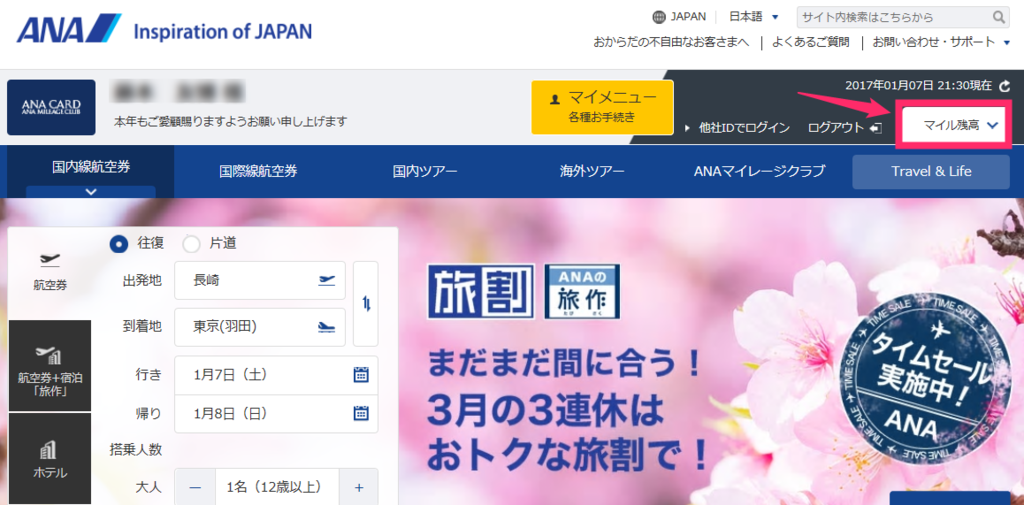The image size is (1024, 505).
Task: Open 出発地 field showing 長崎
Action: point(260,280)
